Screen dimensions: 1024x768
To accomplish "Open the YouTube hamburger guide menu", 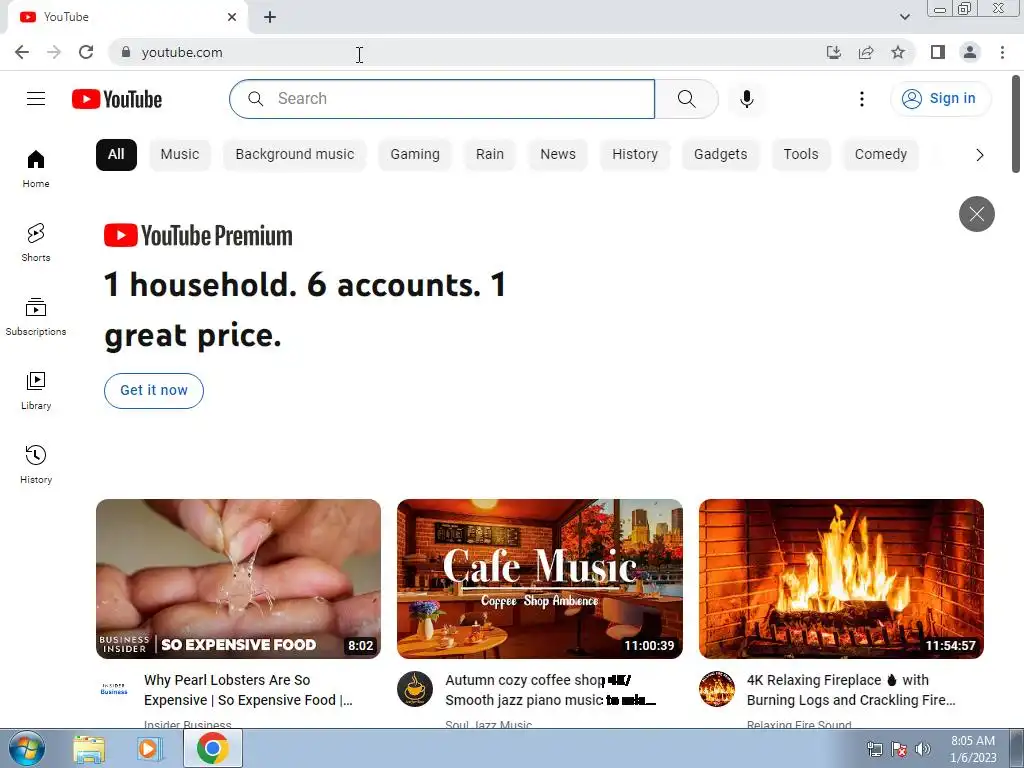I will (36, 99).
